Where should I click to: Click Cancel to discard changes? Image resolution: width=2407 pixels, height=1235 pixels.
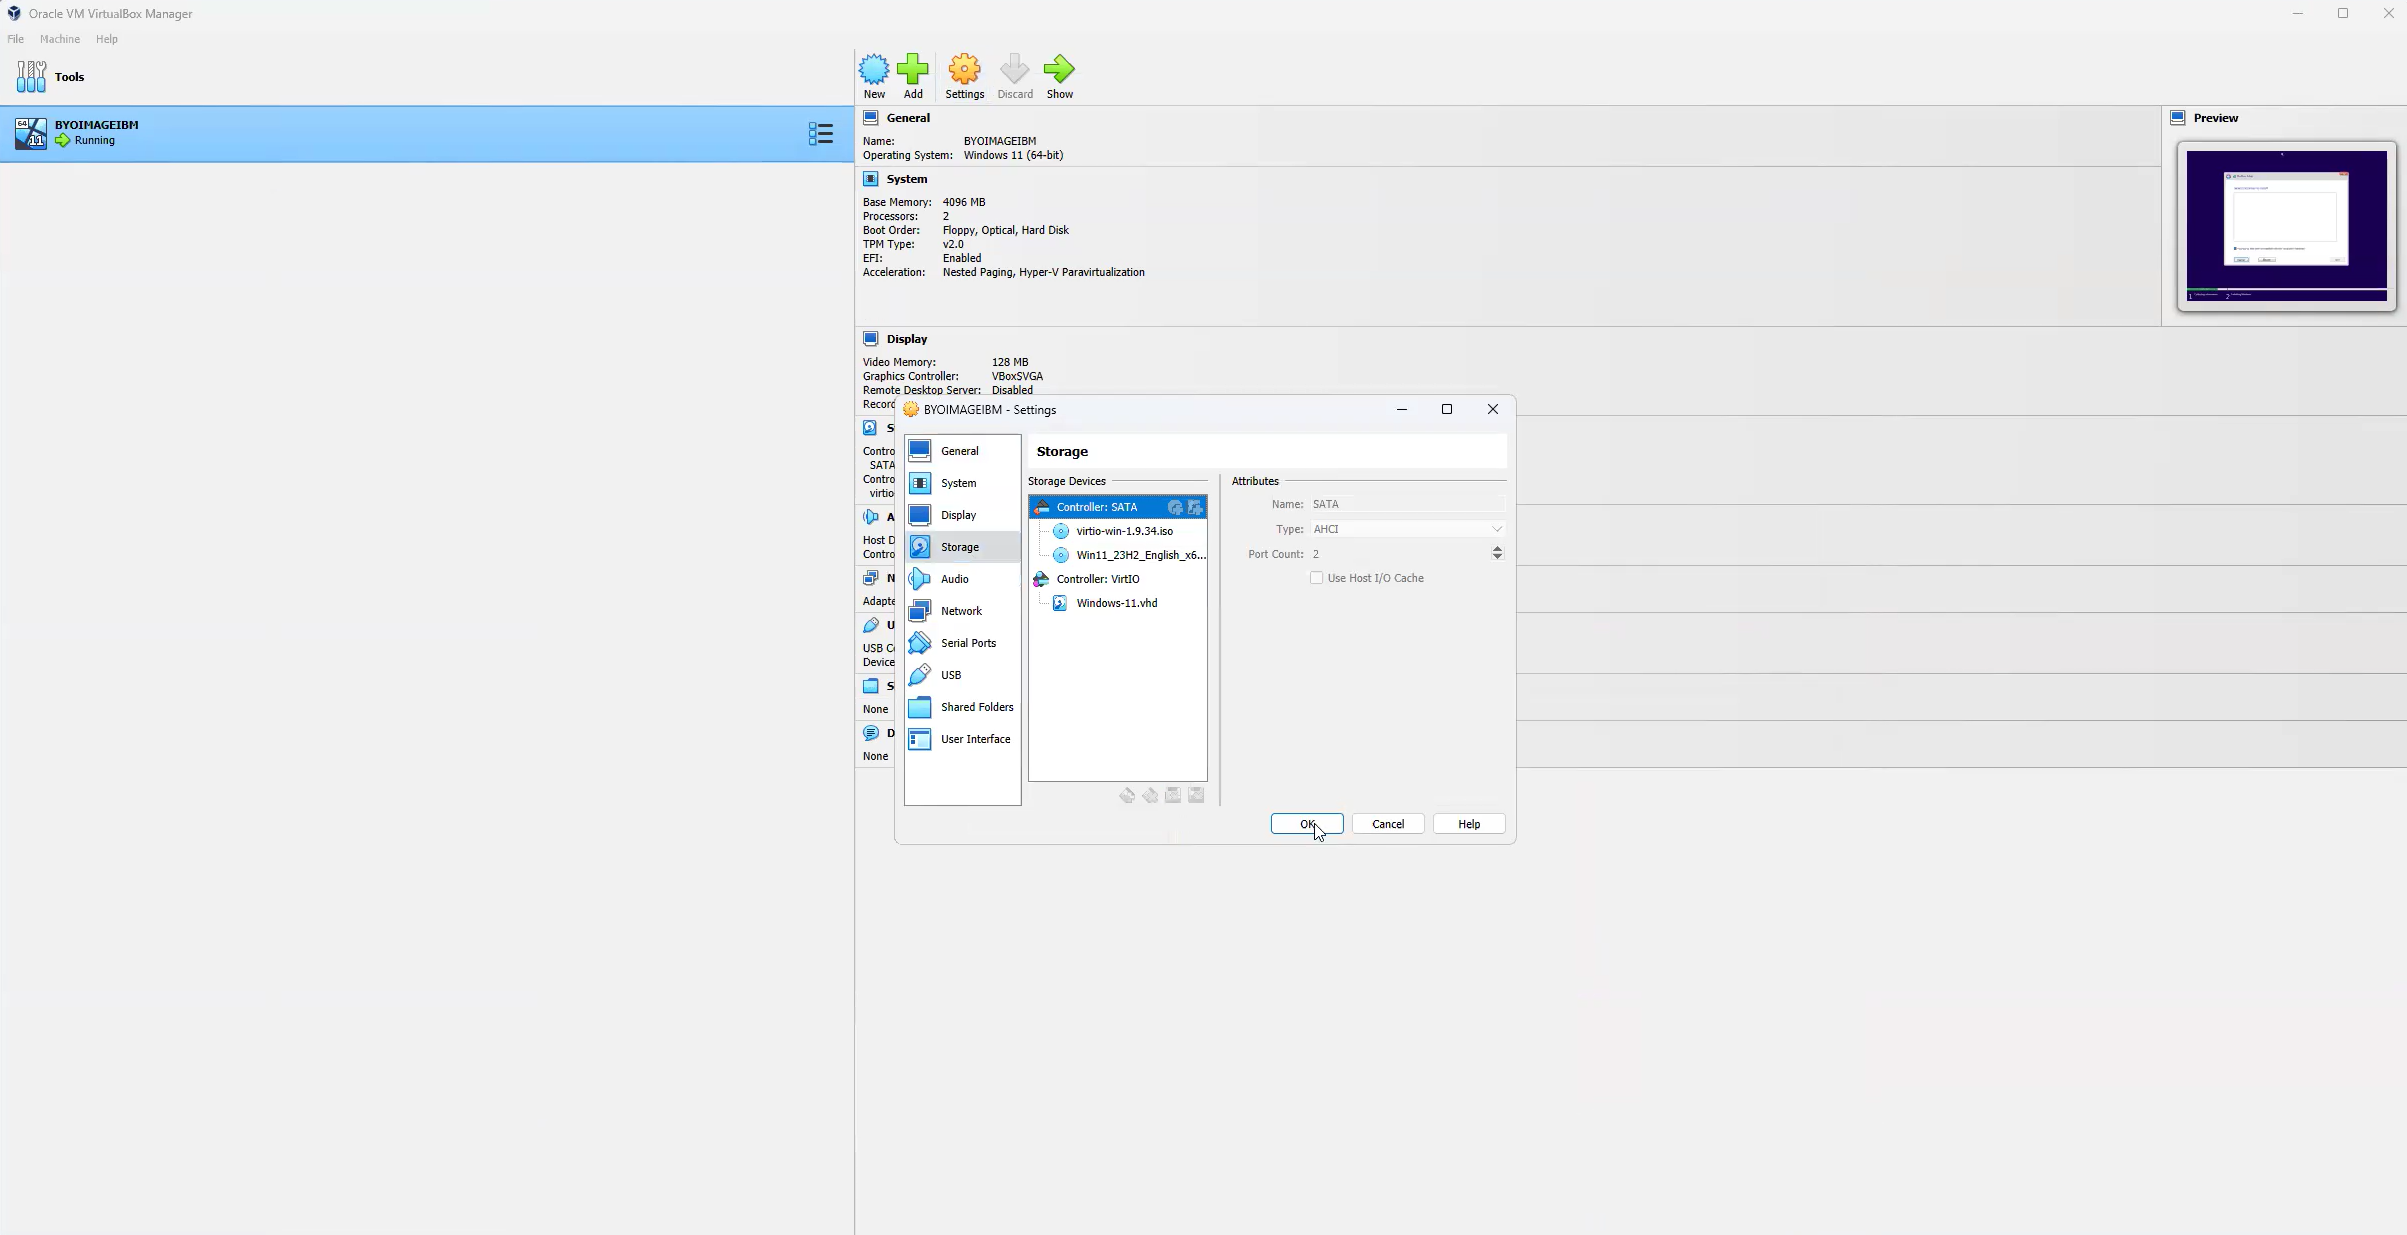pyautogui.click(x=1386, y=824)
